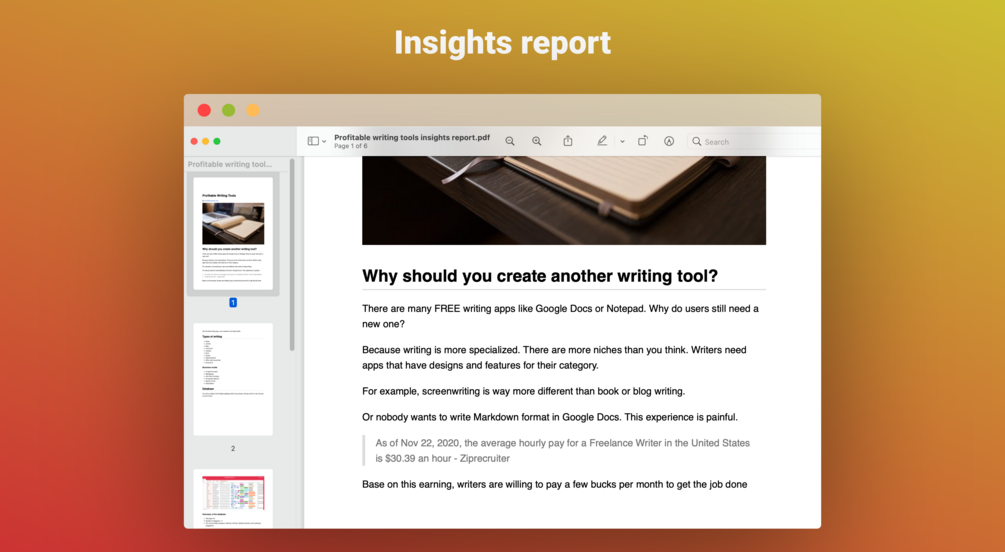1005x552 pixels.
Task: Click paragraph starting 'Or nobody wants to write Markdown'
Action: click(x=550, y=417)
